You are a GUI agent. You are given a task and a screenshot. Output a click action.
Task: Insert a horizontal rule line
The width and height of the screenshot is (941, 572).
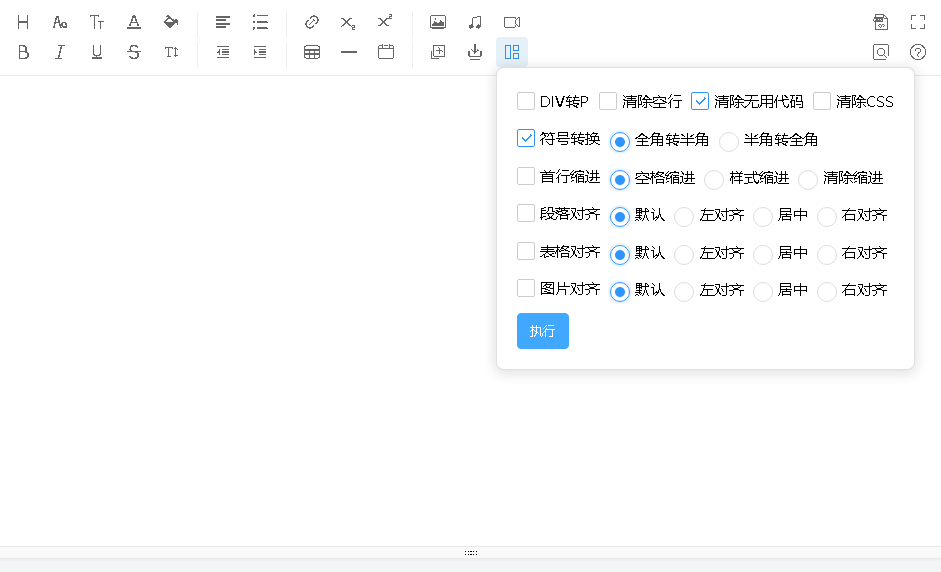point(349,52)
